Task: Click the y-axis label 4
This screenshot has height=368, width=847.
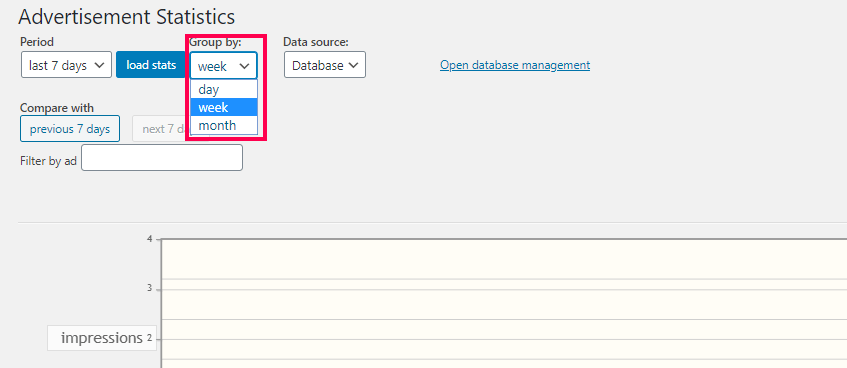Action: coord(149,238)
